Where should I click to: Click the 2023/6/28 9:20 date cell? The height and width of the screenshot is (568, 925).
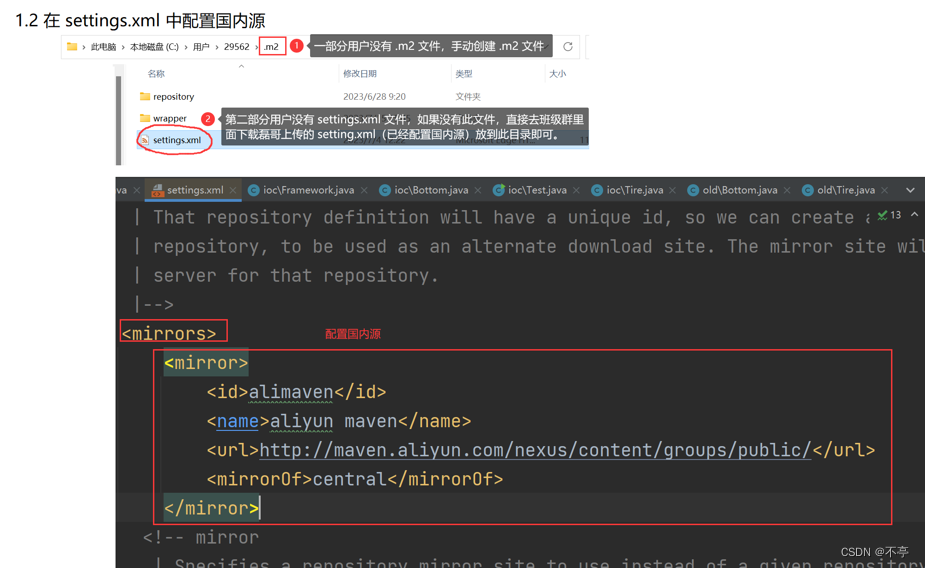click(x=375, y=97)
